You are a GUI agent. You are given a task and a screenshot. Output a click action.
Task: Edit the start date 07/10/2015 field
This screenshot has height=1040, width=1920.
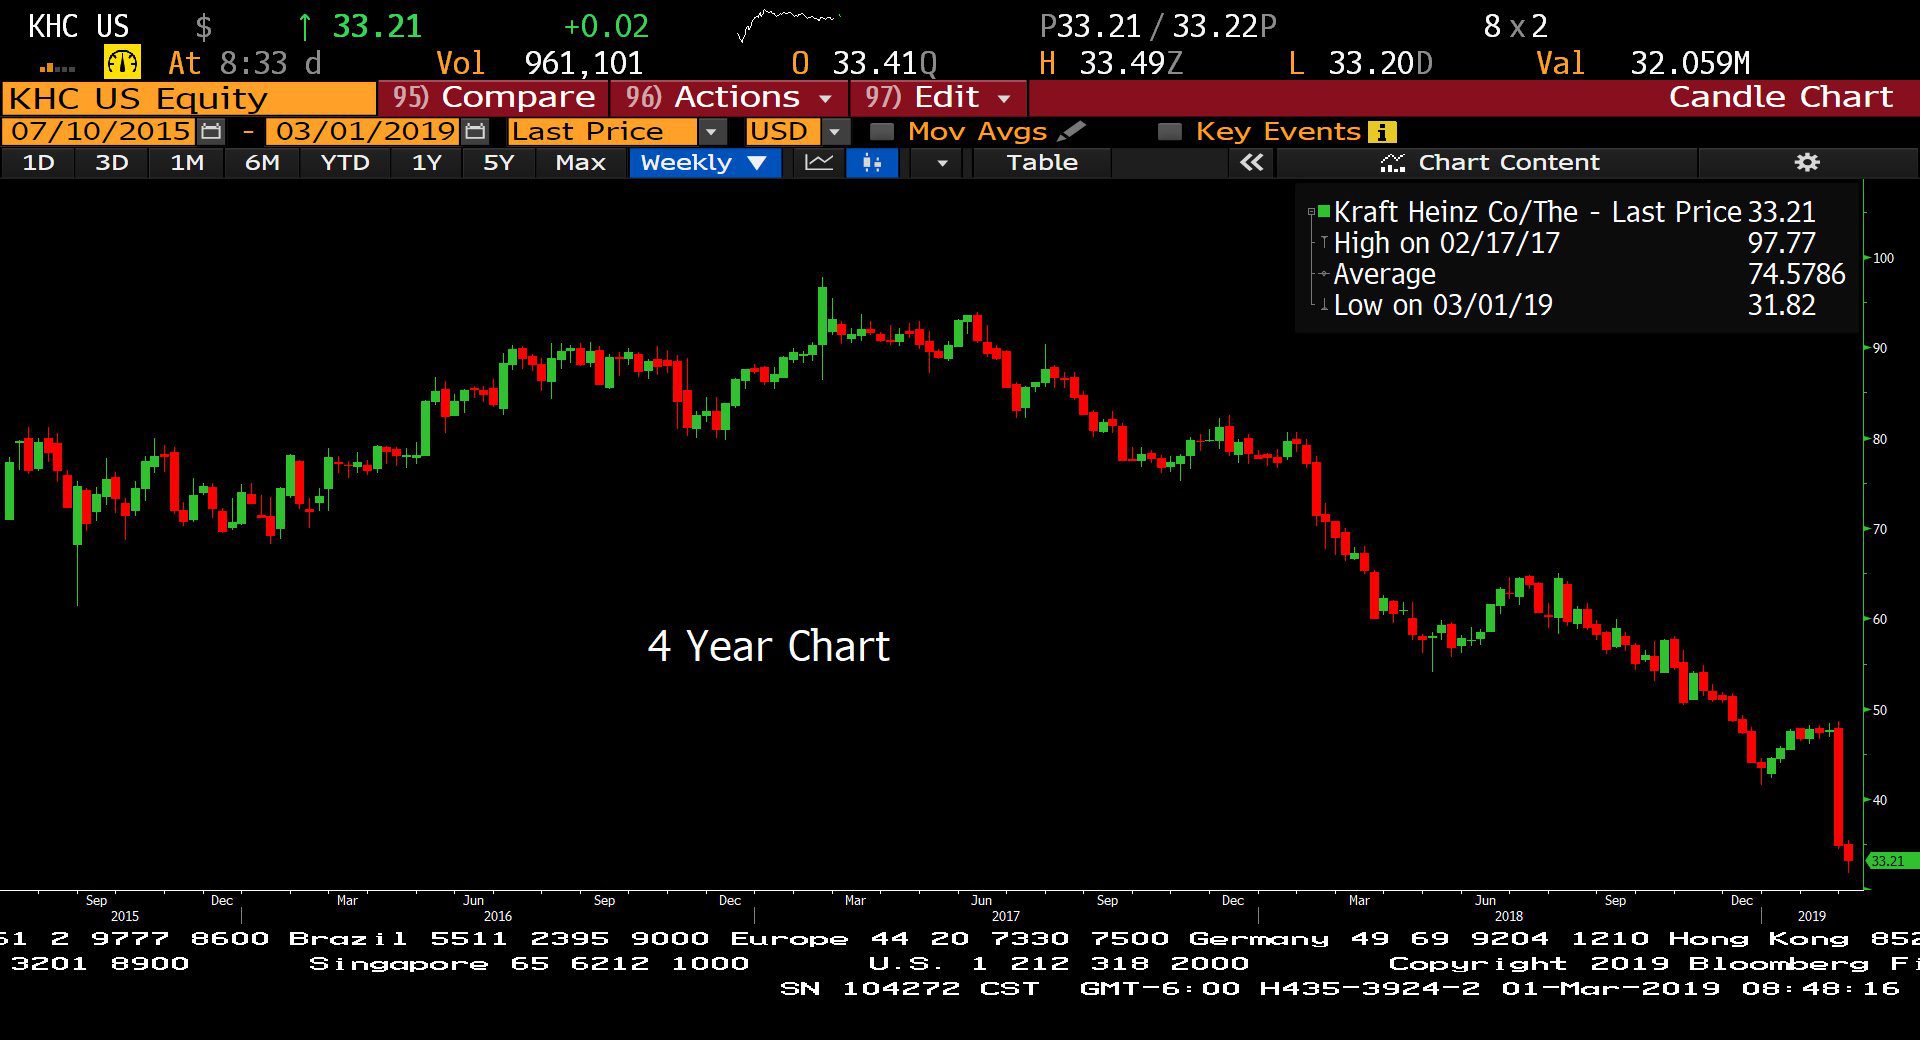pyautogui.click(x=101, y=131)
